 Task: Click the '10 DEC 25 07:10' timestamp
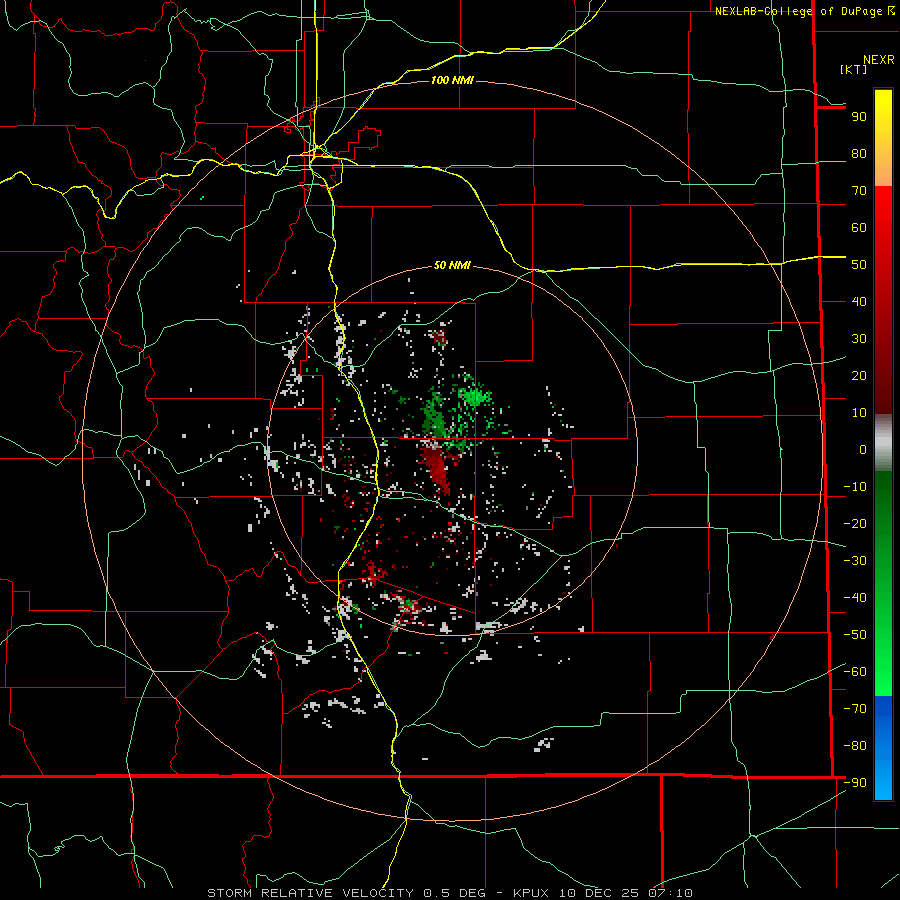coord(624,893)
